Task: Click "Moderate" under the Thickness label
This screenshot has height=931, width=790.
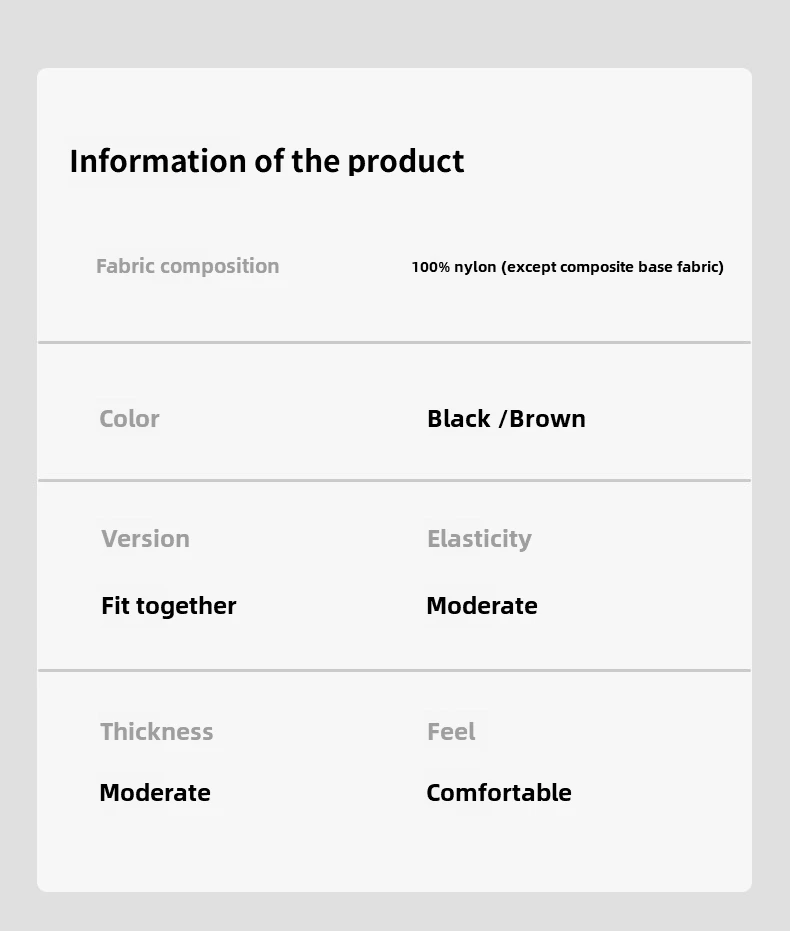Action: pos(155,793)
